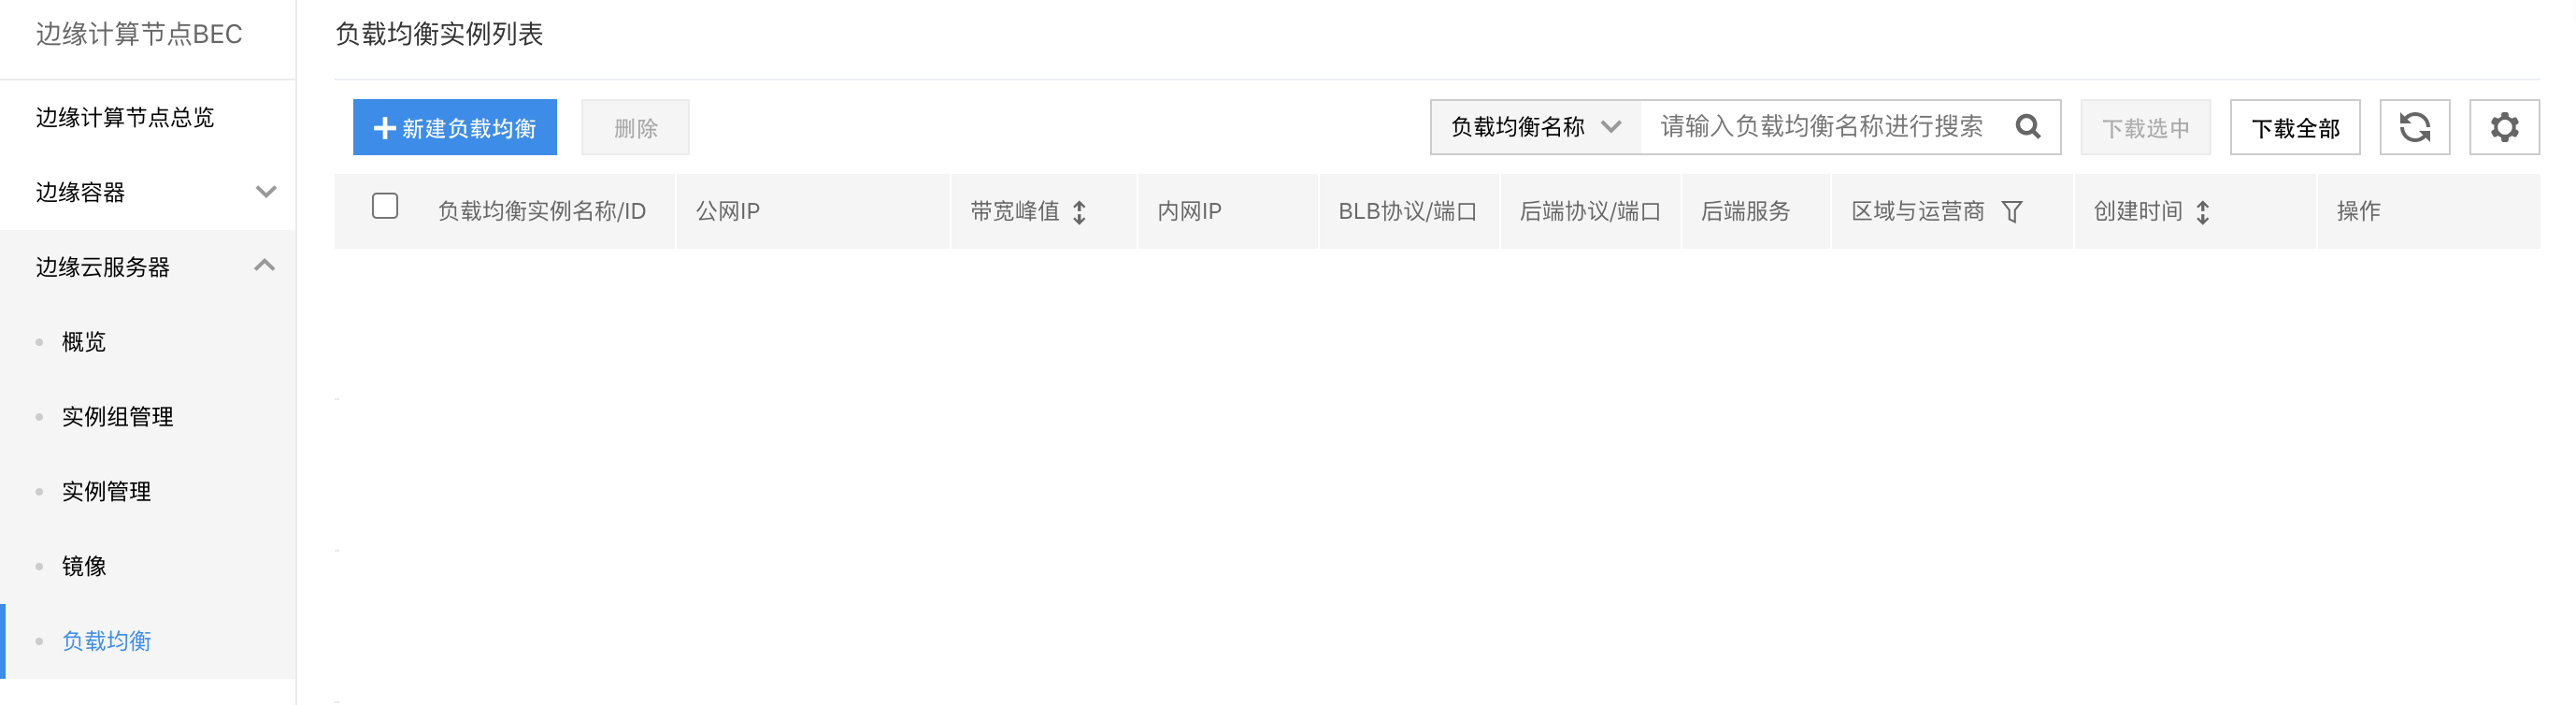Click the 下载选中 button
The image size is (2576, 705).
2145,127
